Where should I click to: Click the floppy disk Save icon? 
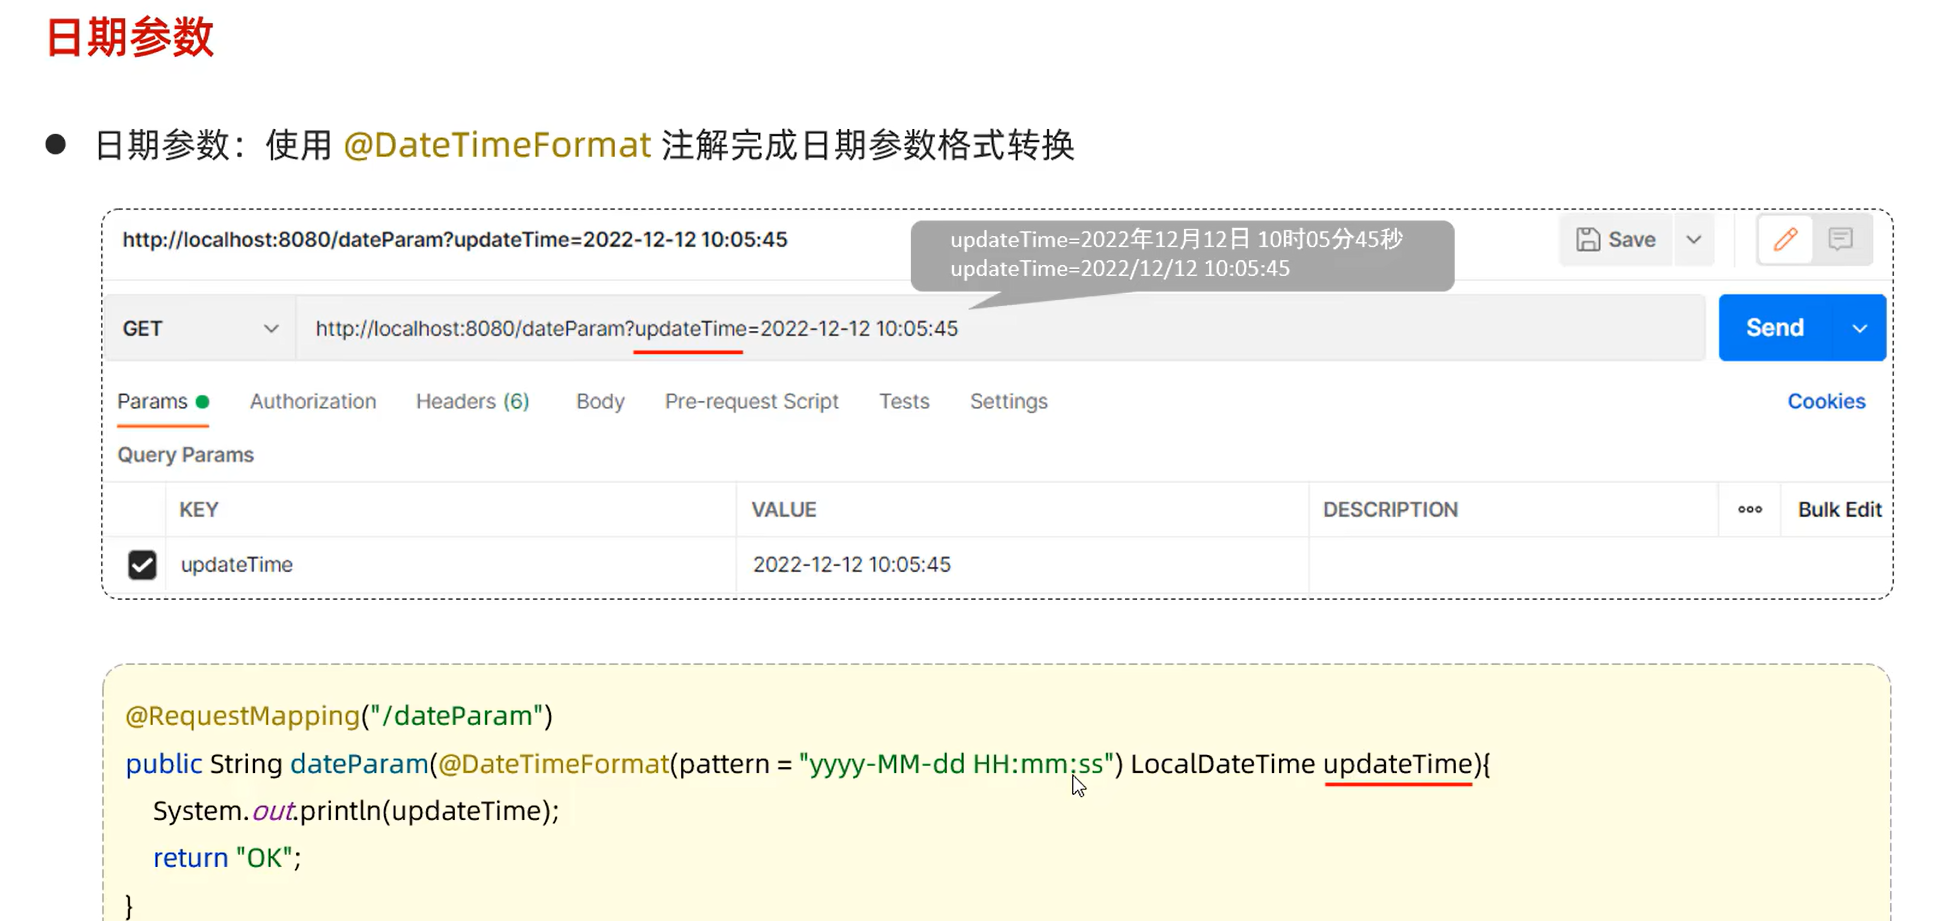1590,240
